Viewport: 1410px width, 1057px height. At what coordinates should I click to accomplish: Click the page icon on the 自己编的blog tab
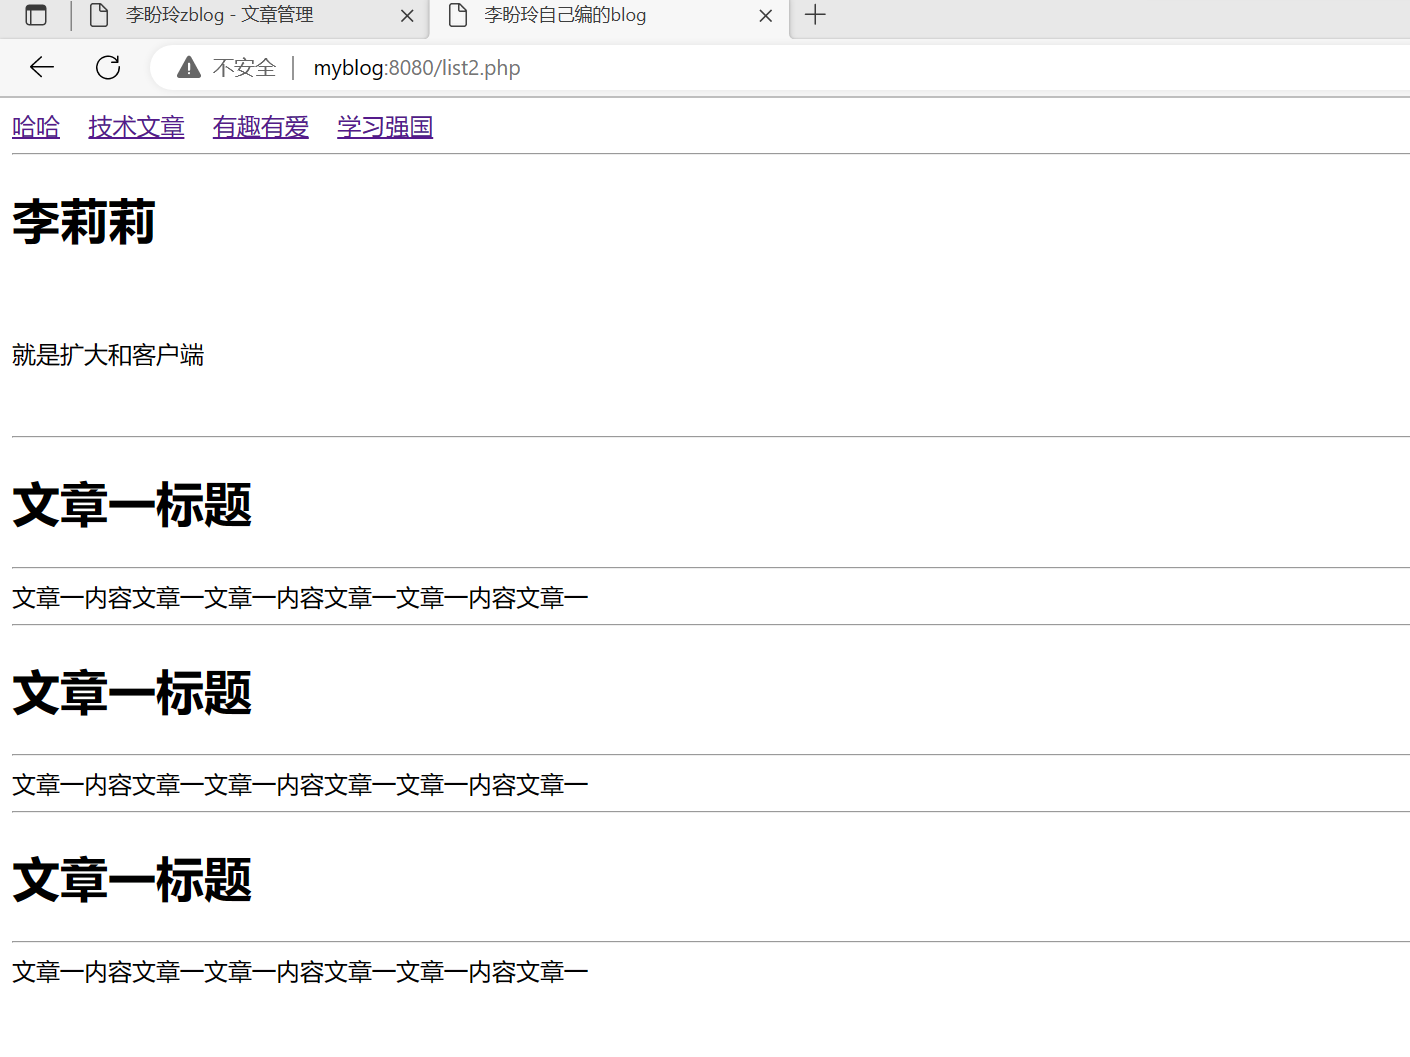tap(458, 15)
